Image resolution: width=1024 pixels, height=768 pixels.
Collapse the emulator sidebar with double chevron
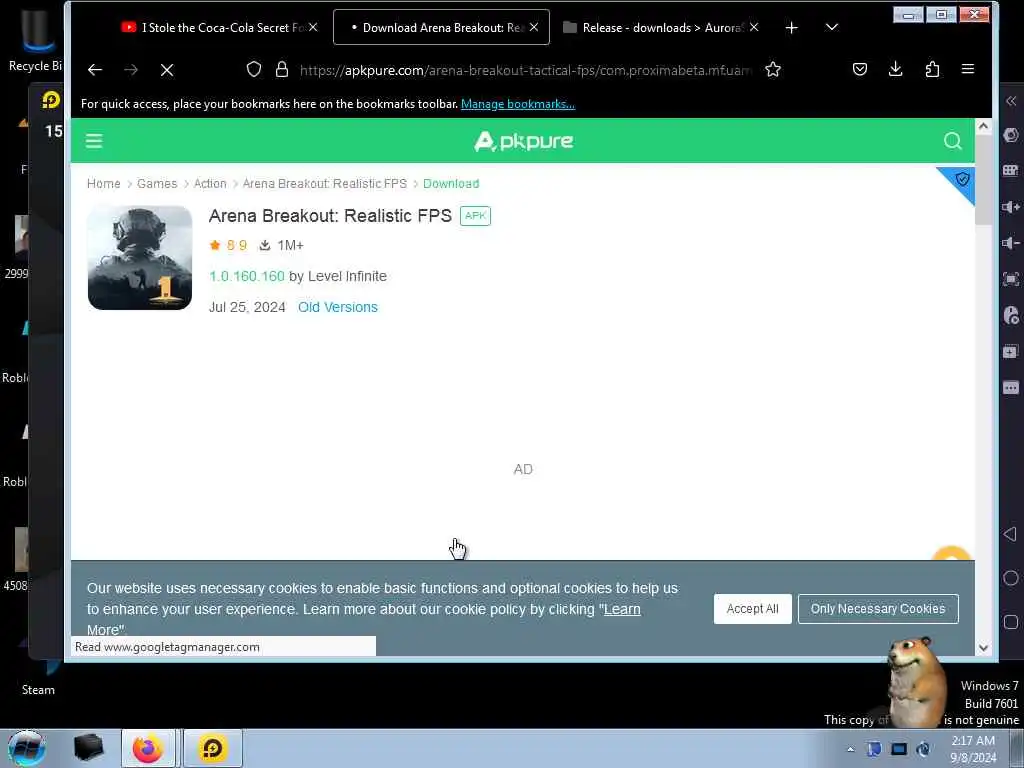pos(1011,101)
